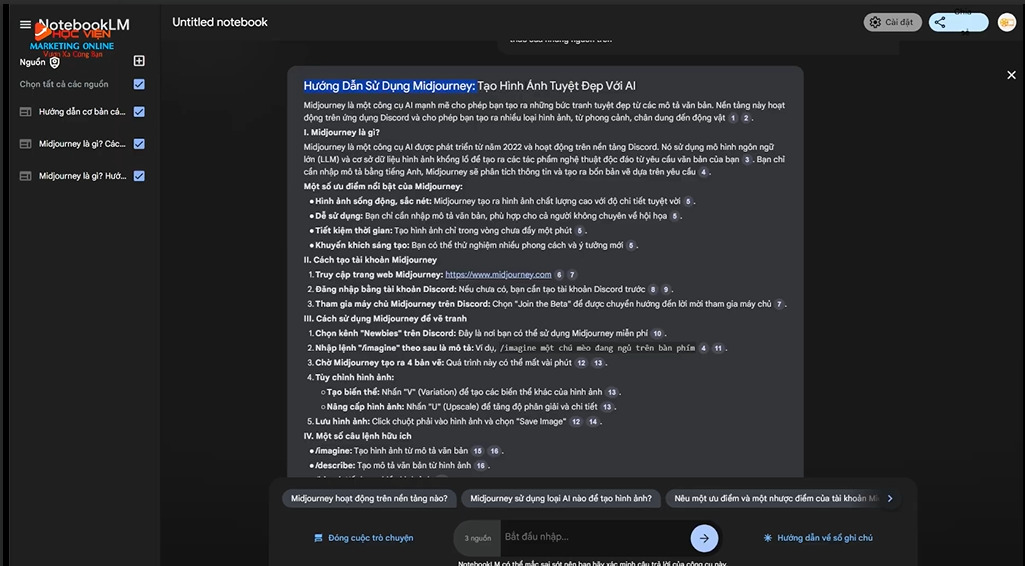Viewport: 1025px width, 566px height.
Task: Click the add source plus icon
Action: 139,61
